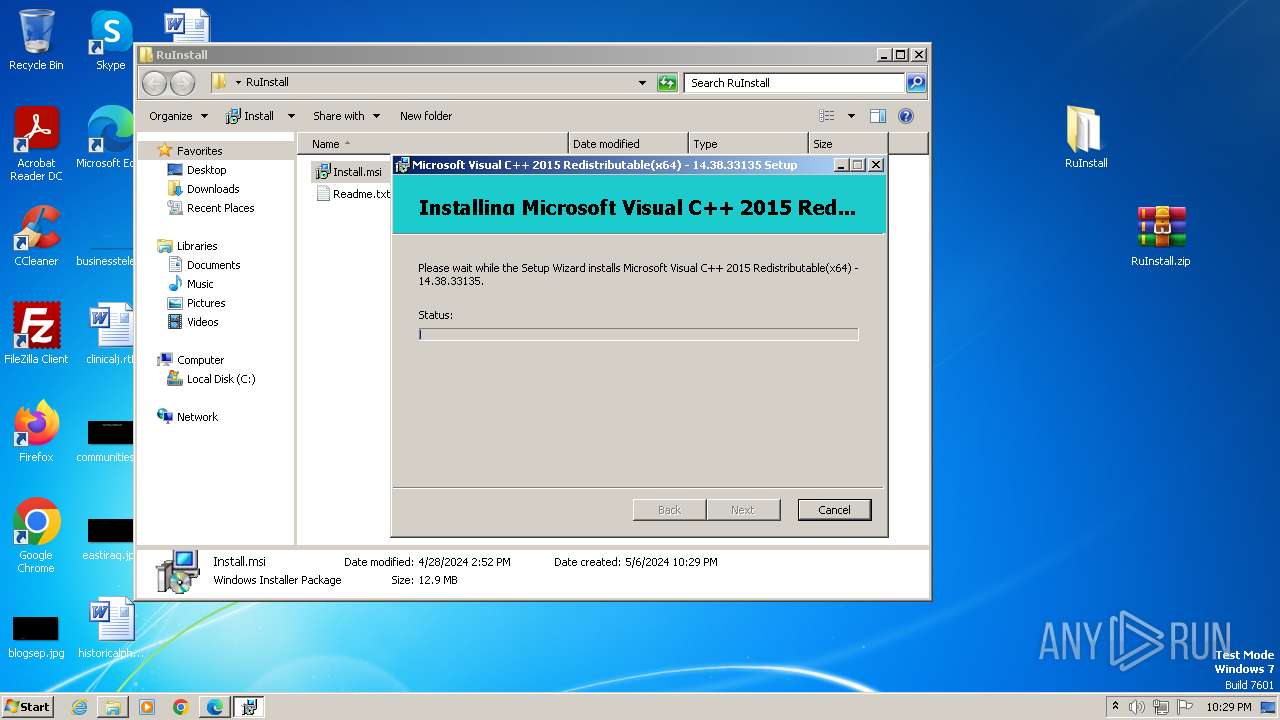1280x720 pixels.
Task: Open Explorer help question mark icon
Action: coord(906,116)
